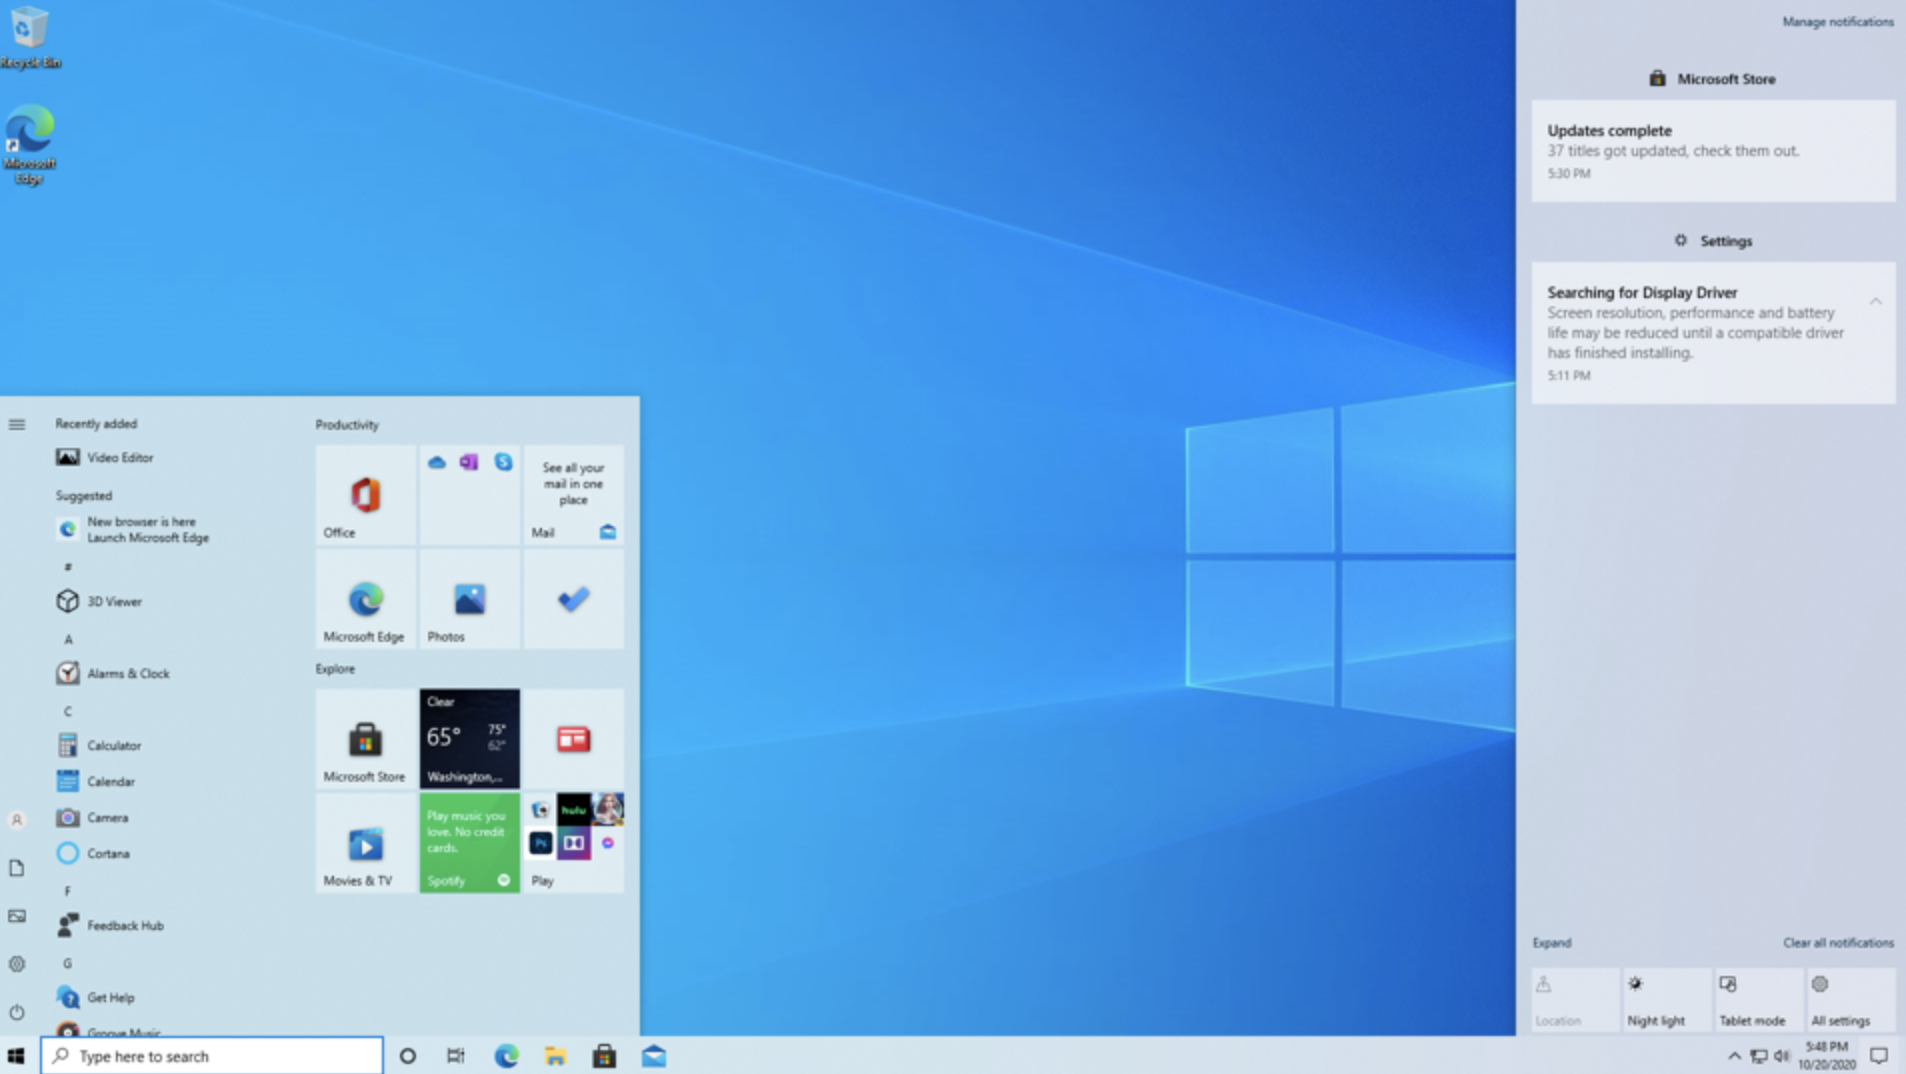Click the OneDrive icon in tile folder
The width and height of the screenshot is (1906, 1074).
point(437,462)
